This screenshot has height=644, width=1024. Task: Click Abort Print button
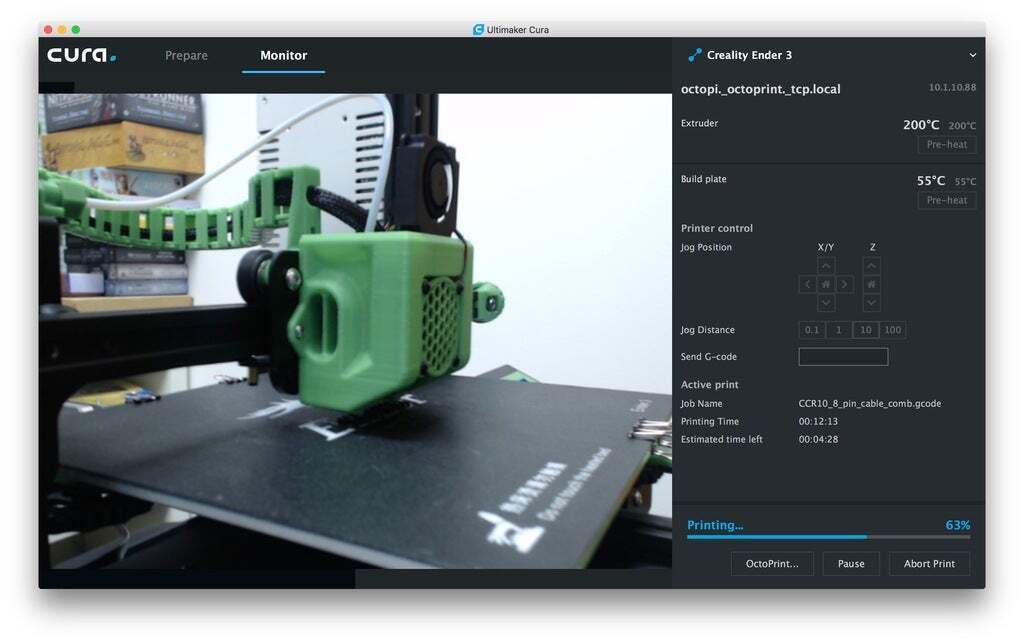(x=929, y=564)
